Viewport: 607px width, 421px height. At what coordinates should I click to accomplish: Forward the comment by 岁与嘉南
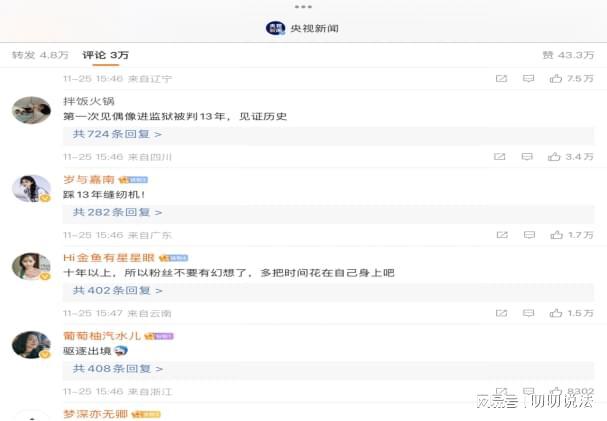[x=502, y=235]
